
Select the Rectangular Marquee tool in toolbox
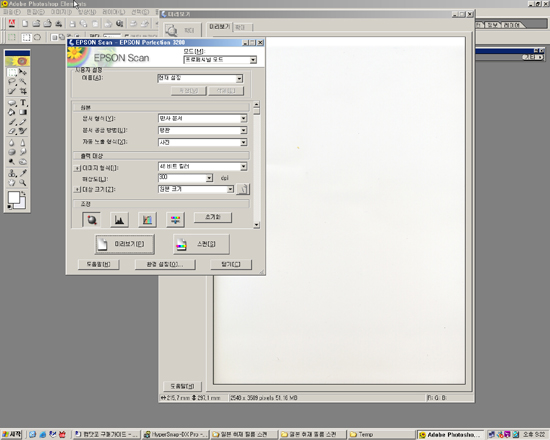(x=12, y=72)
